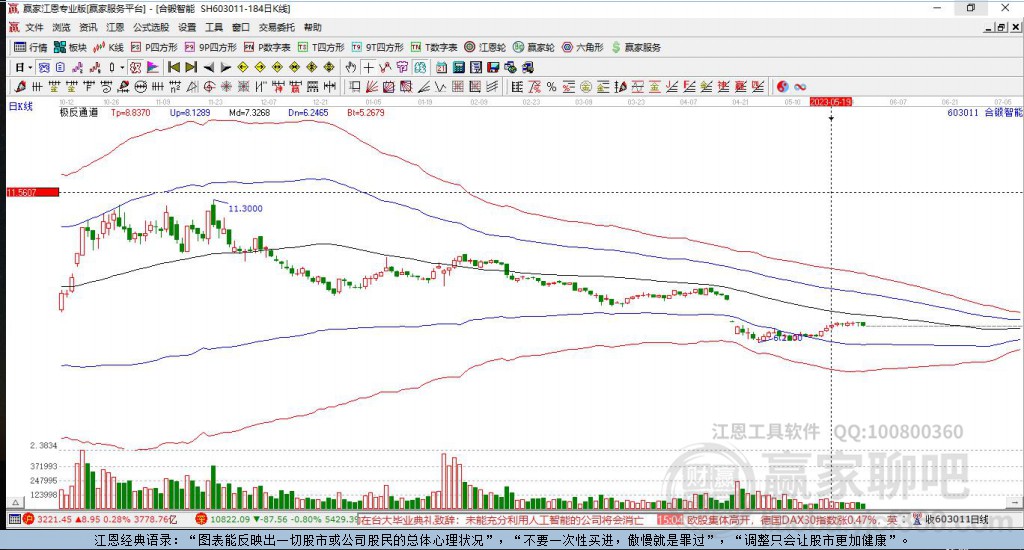This screenshot has width=1024, height=550.
Task: Open the 六角形 hexagon tool
Action: [x=583, y=47]
